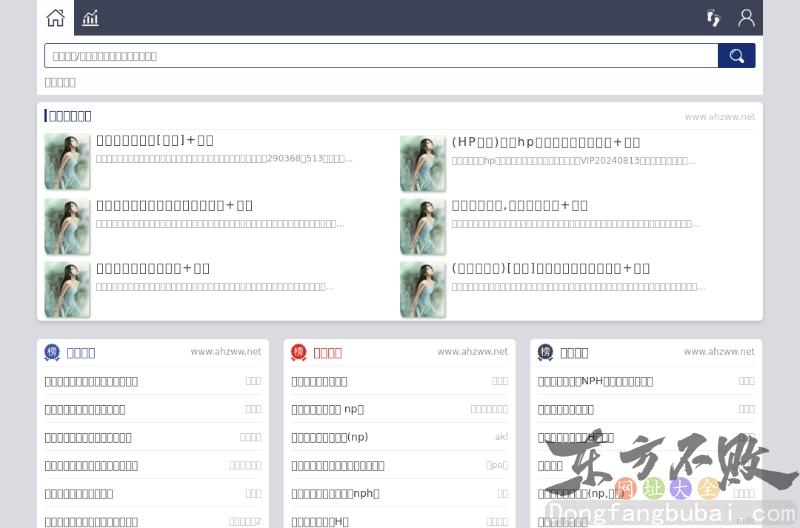800x528 pixels.
Task: Click the red ranking badge icon
Action: [298, 352]
